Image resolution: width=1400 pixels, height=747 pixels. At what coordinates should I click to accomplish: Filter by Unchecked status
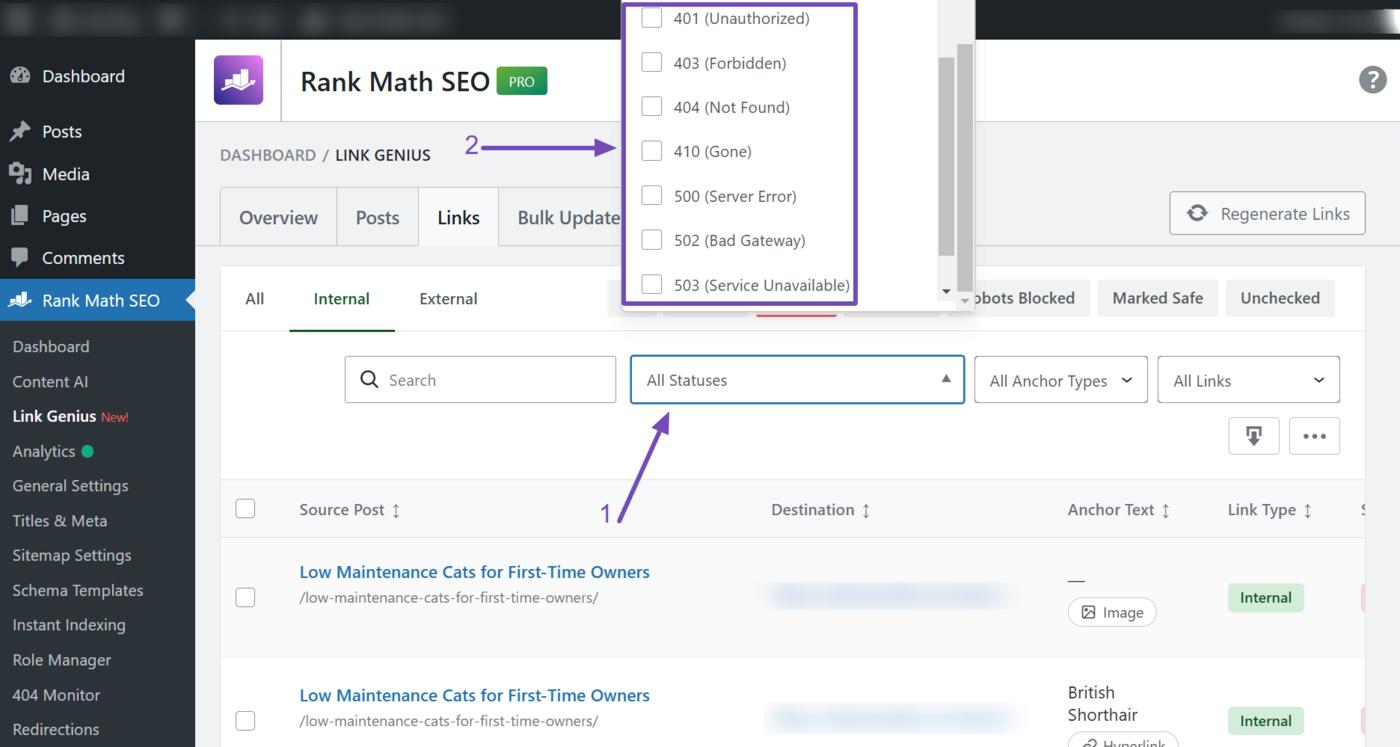pyautogui.click(x=1280, y=298)
